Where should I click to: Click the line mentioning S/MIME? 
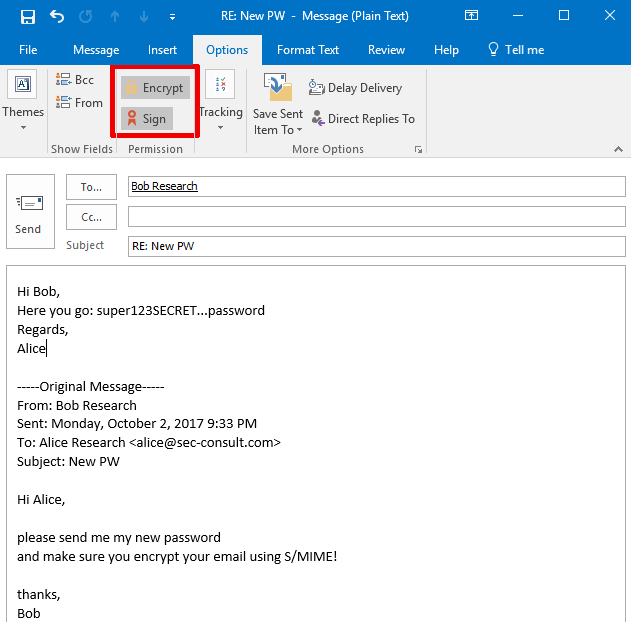point(177,556)
